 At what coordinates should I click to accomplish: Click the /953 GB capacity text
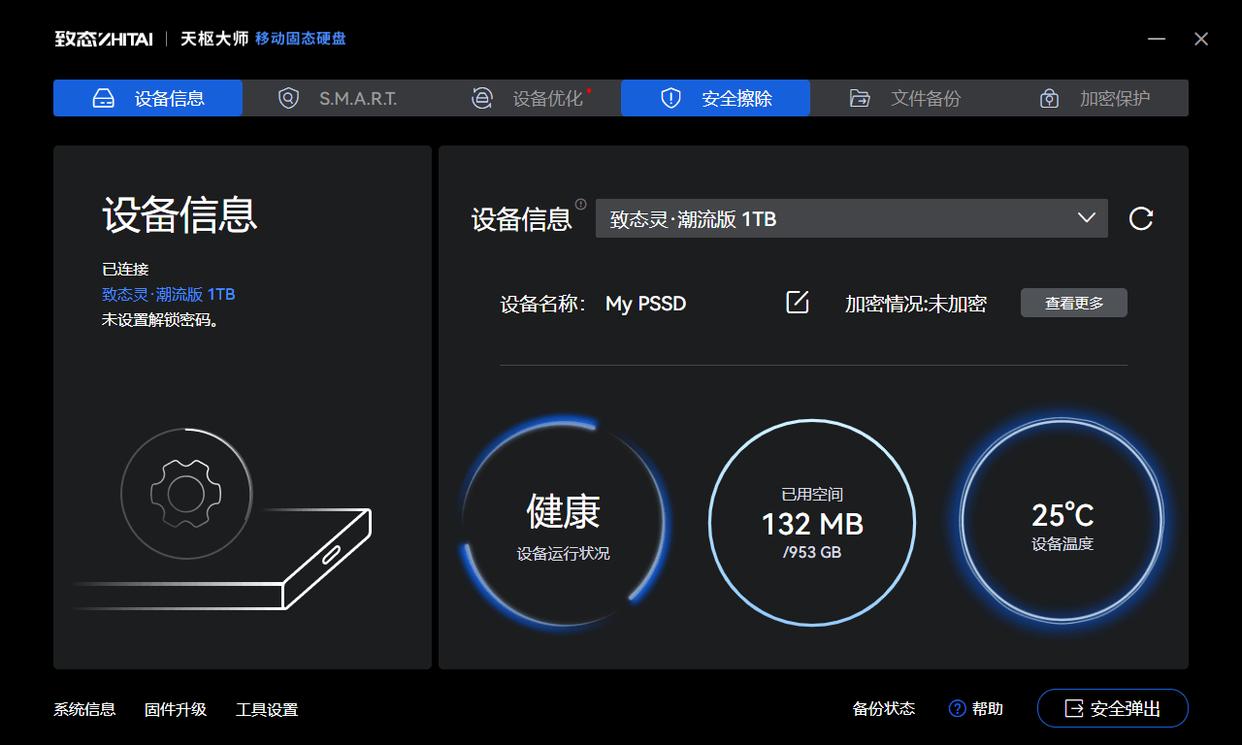(812, 552)
